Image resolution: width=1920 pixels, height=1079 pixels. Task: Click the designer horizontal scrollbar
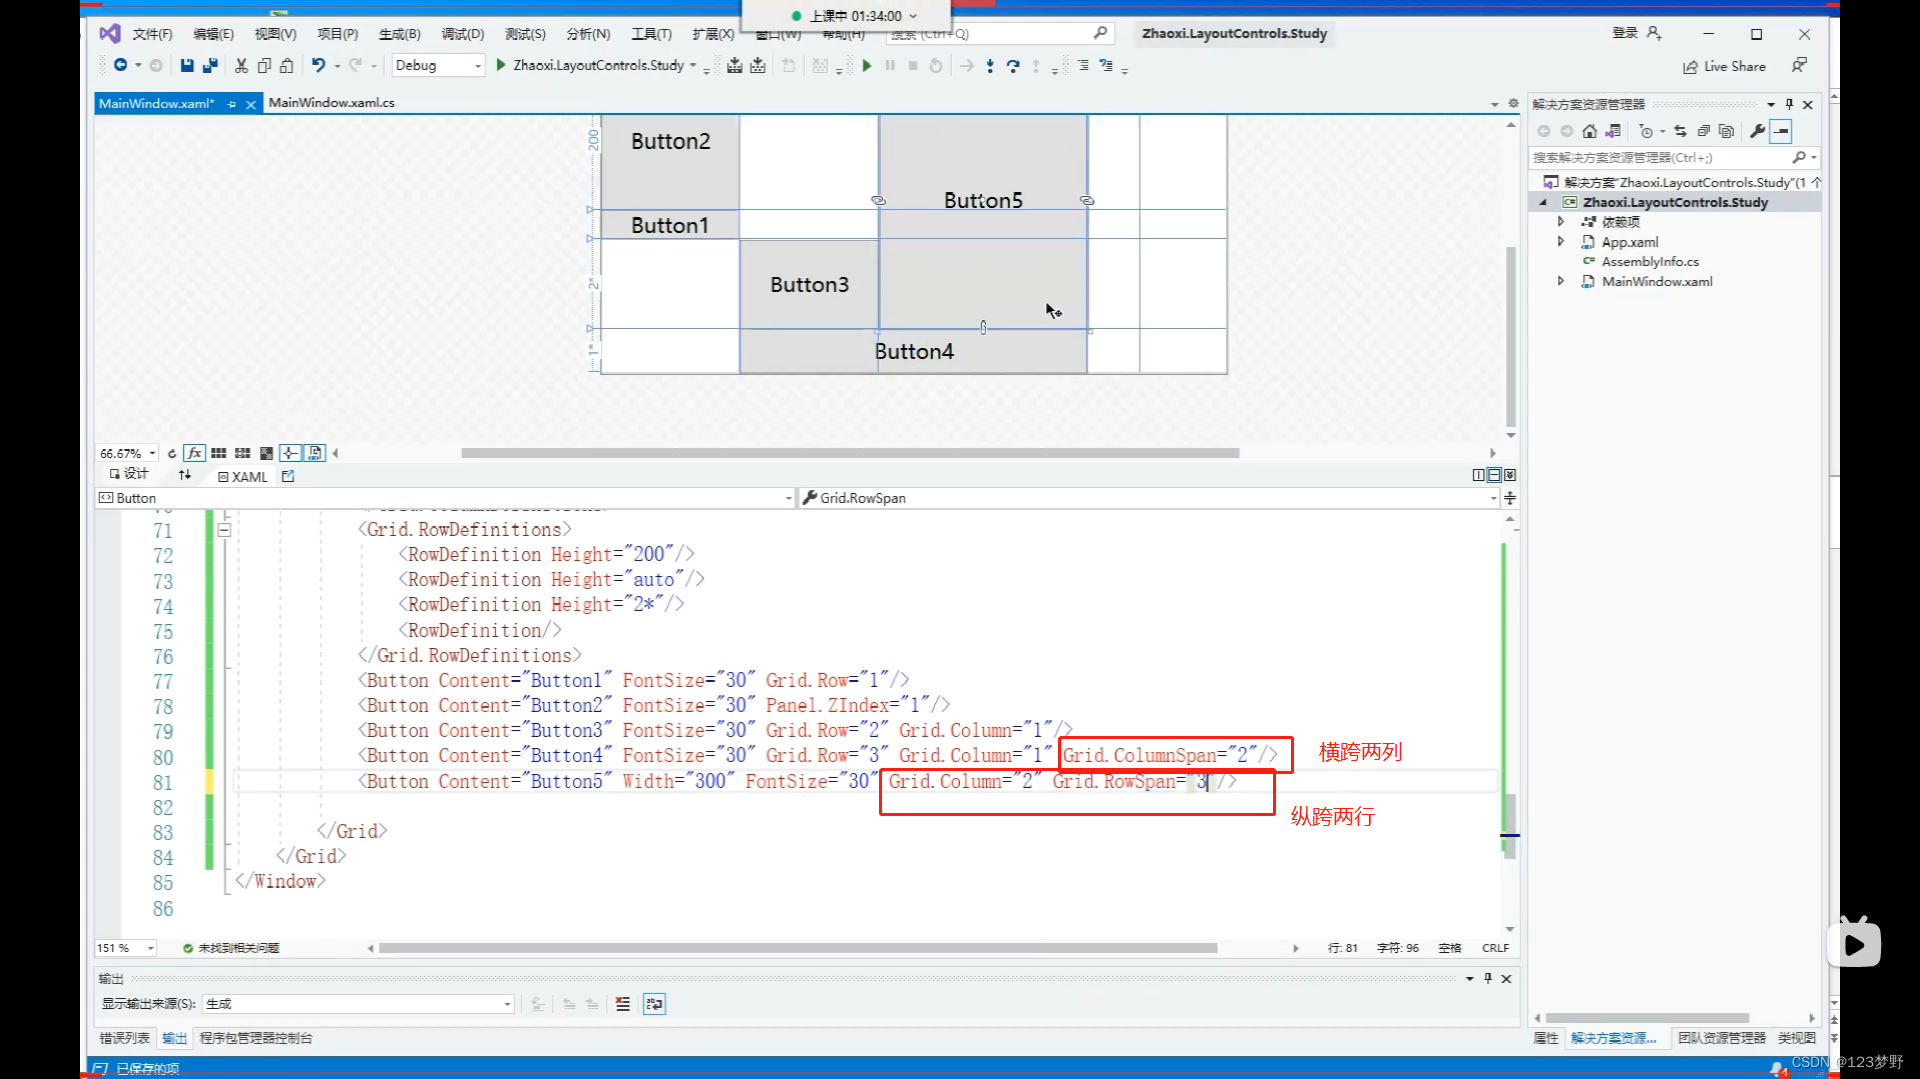click(850, 453)
